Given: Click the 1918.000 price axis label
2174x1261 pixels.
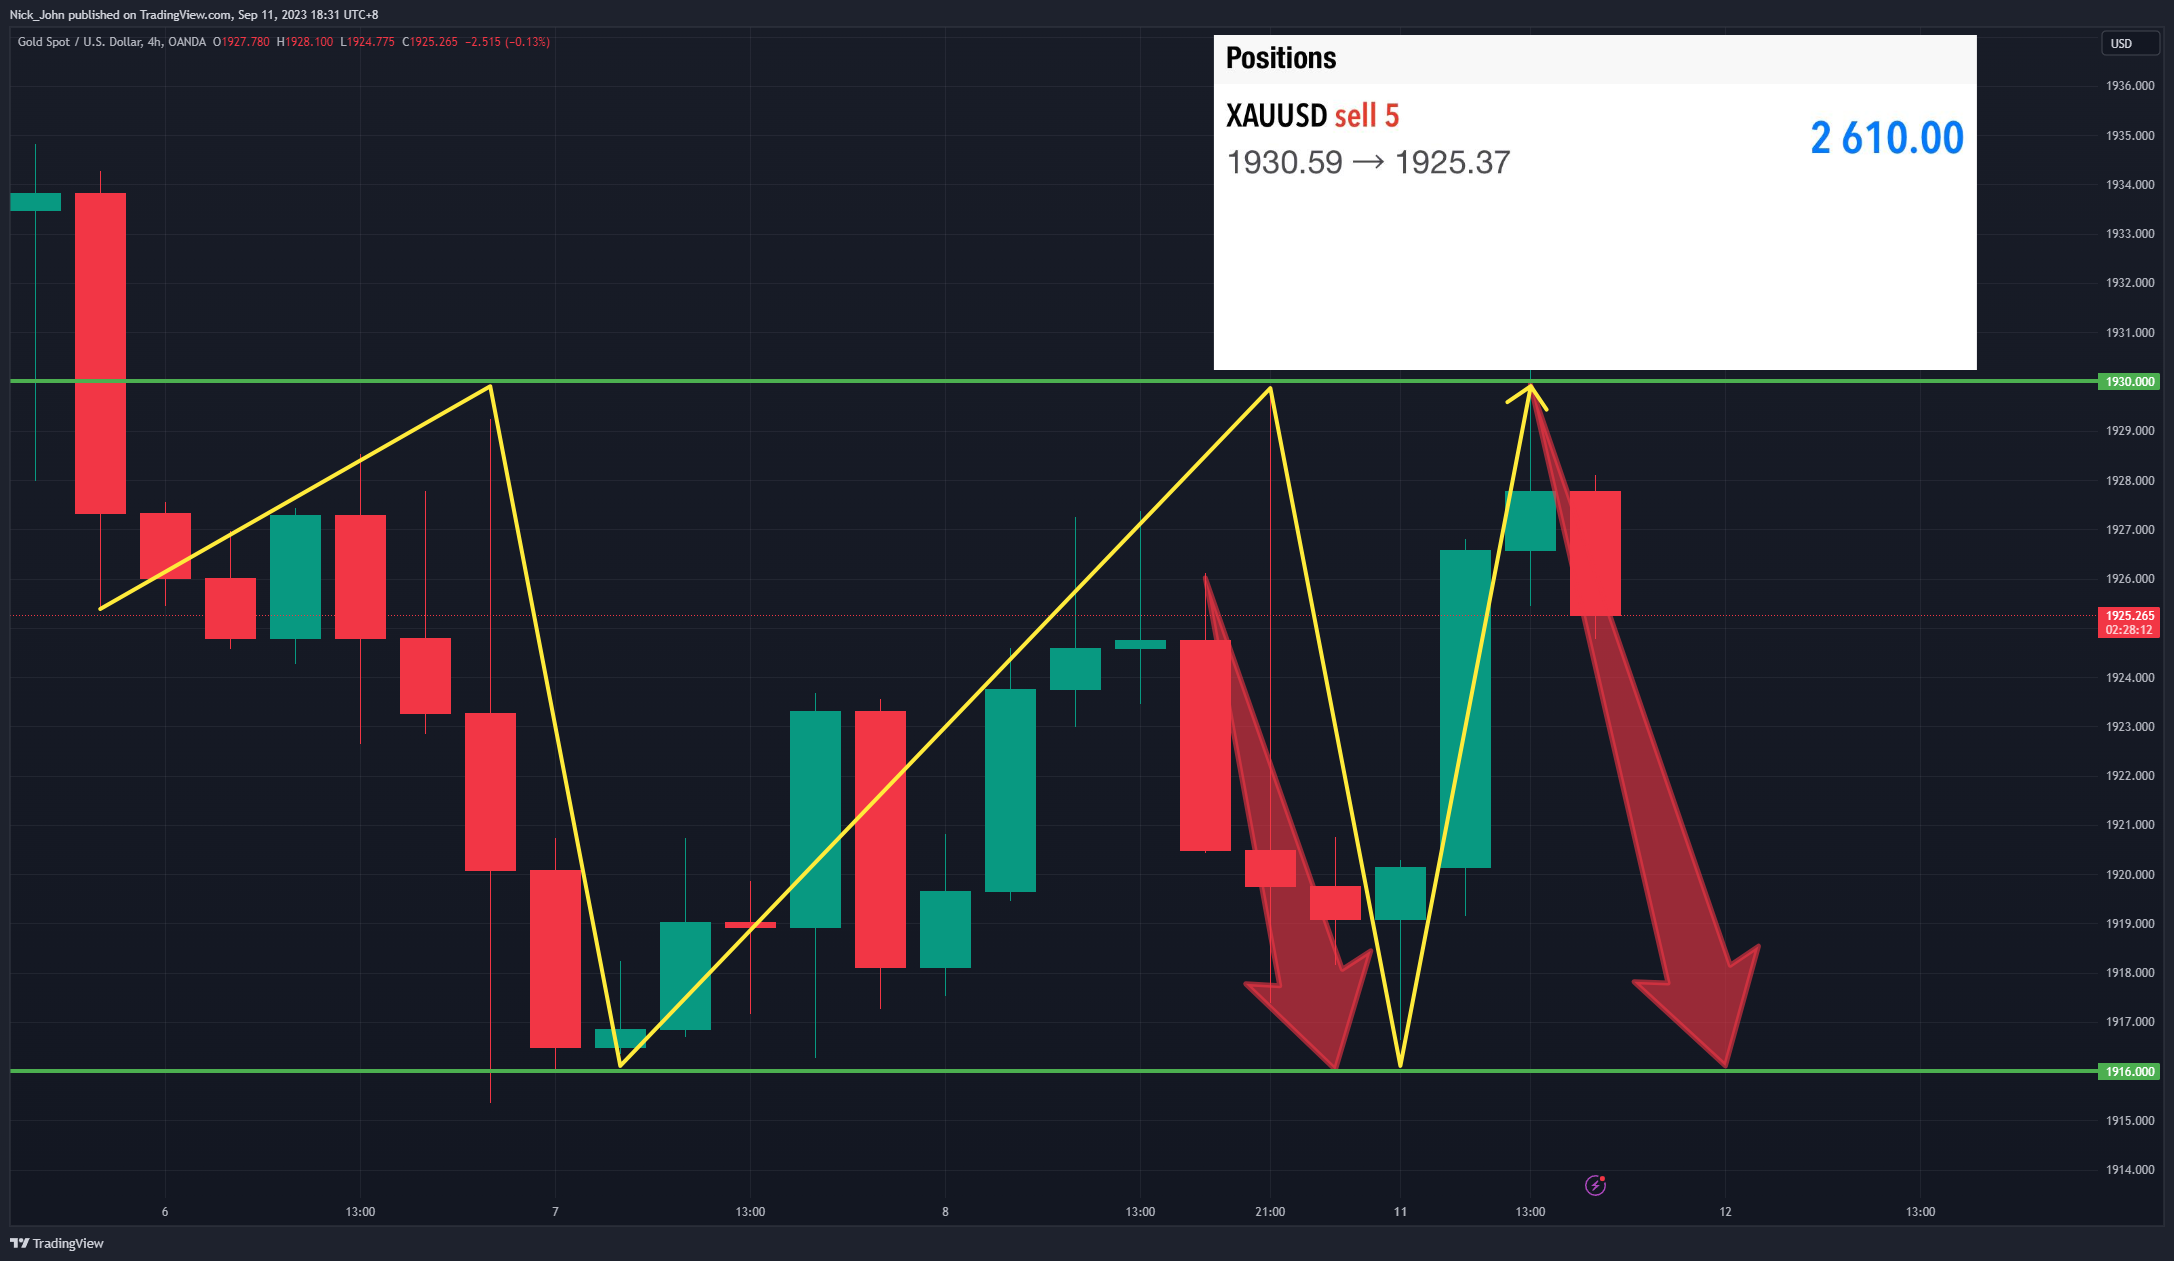Looking at the screenshot, I should [2130, 973].
